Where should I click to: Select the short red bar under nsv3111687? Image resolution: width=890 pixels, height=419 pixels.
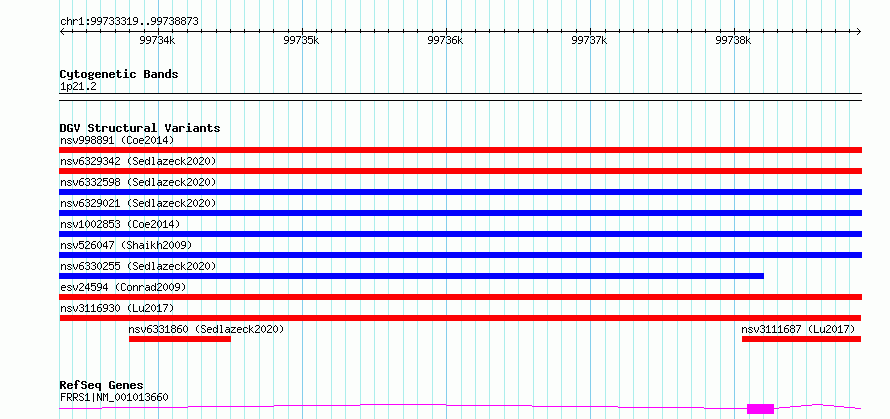(x=801, y=339)
